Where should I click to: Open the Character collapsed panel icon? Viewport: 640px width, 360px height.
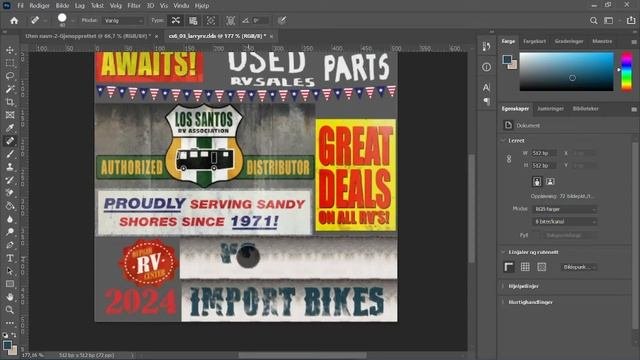[x=486, y=87]
